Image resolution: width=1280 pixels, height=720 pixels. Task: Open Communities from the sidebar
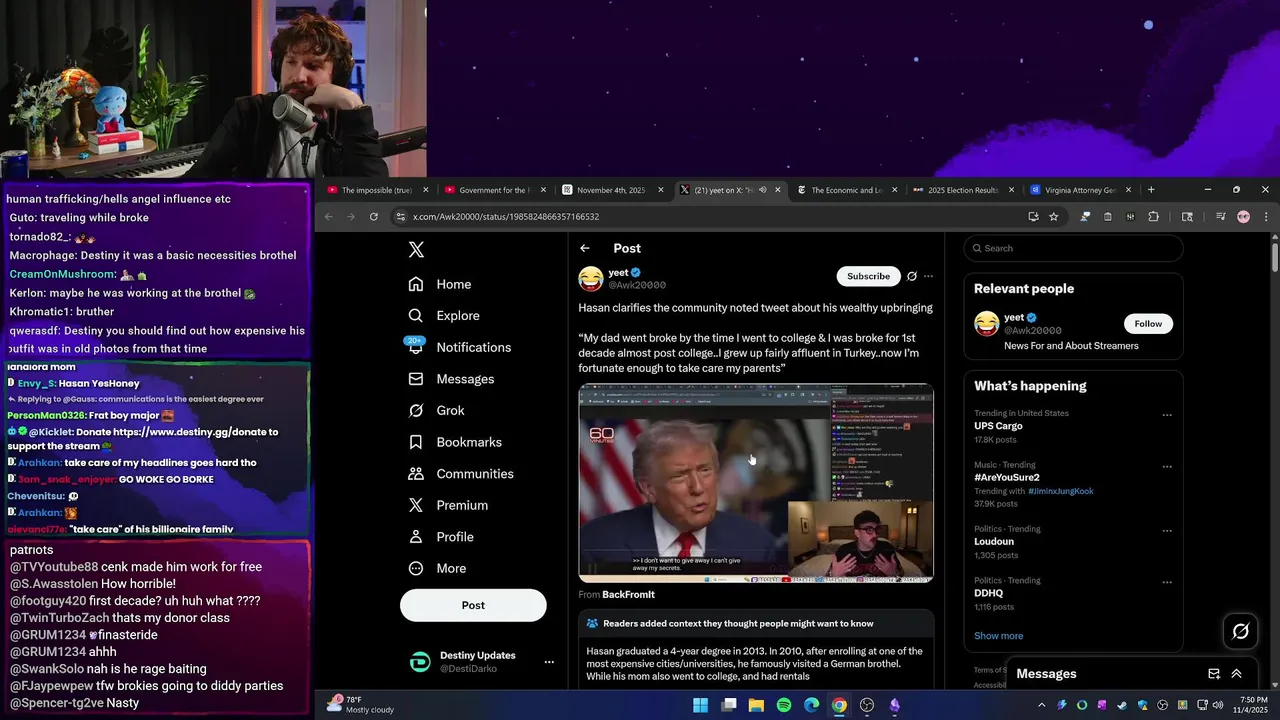pos(461,473)
